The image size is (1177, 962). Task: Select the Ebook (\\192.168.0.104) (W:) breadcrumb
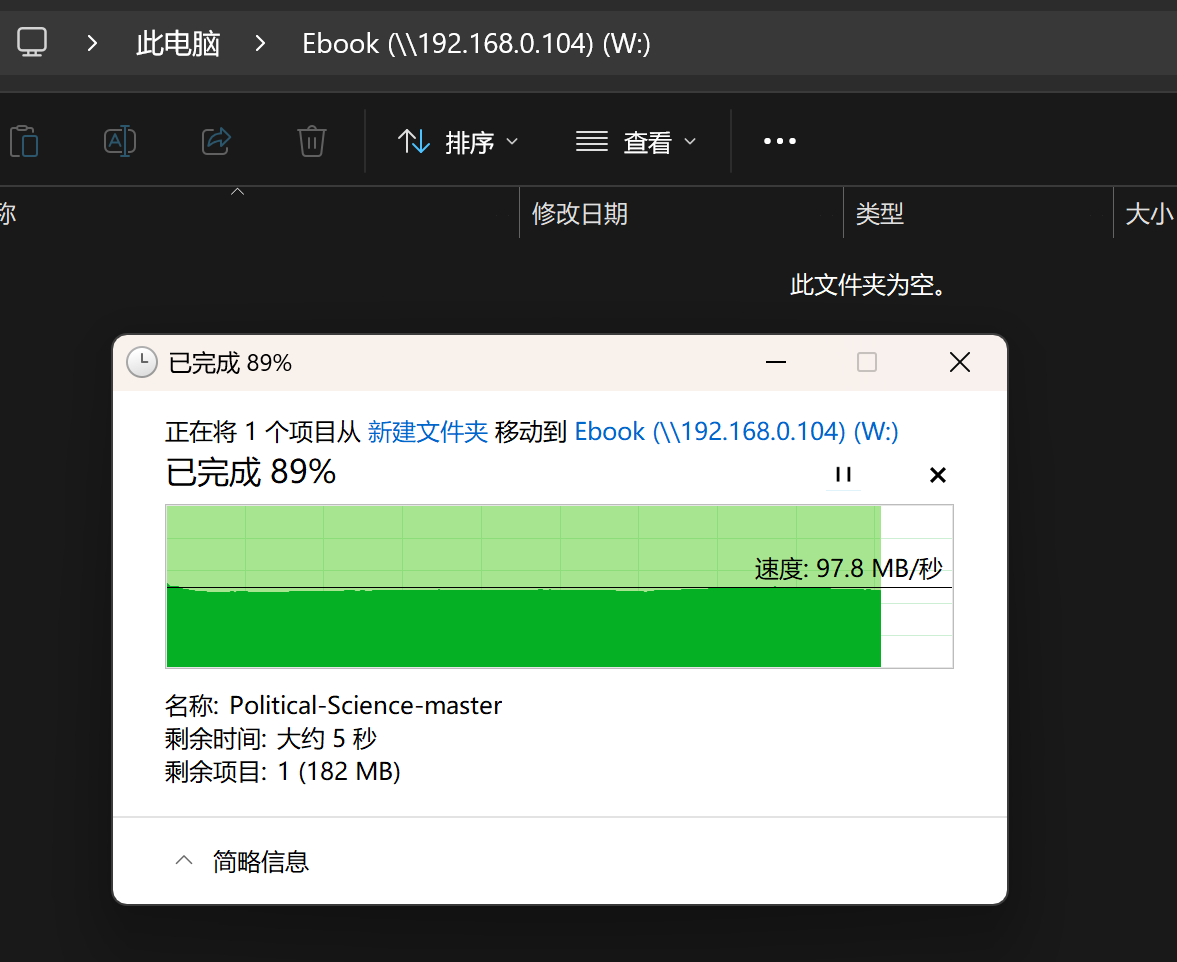476,44
